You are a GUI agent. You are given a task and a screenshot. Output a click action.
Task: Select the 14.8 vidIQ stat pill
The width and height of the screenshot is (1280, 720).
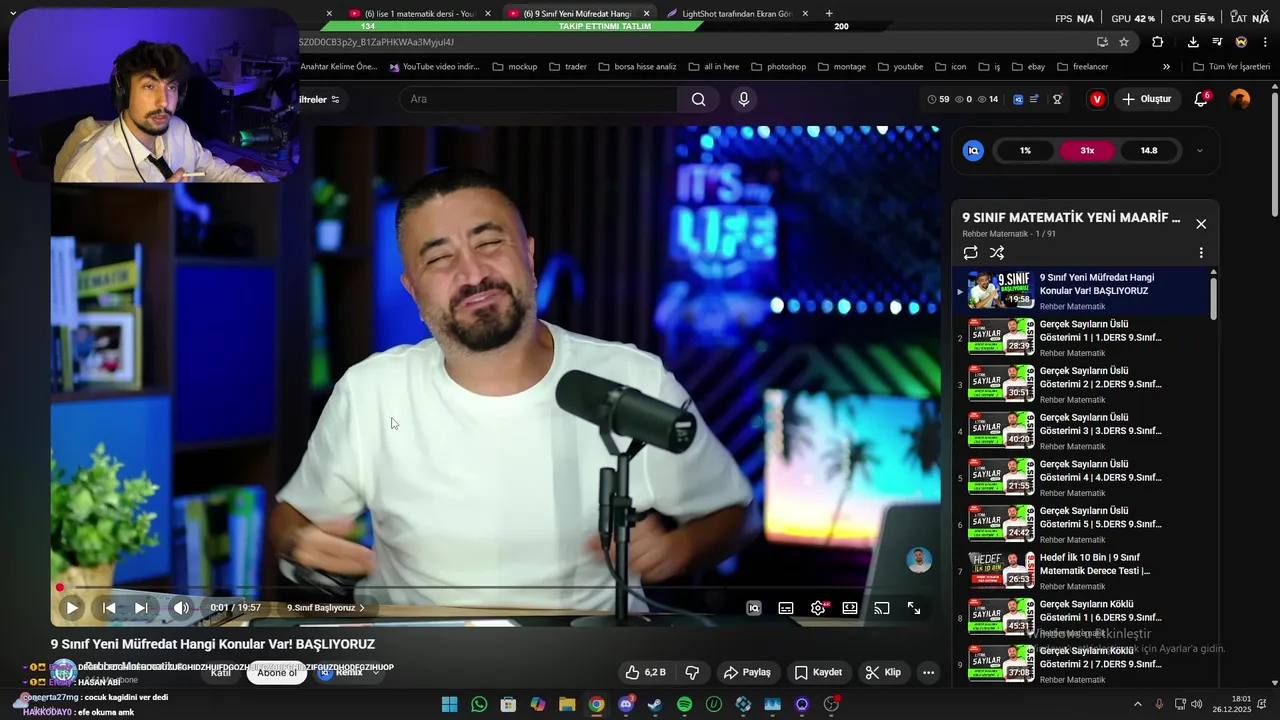[1149, 151]
